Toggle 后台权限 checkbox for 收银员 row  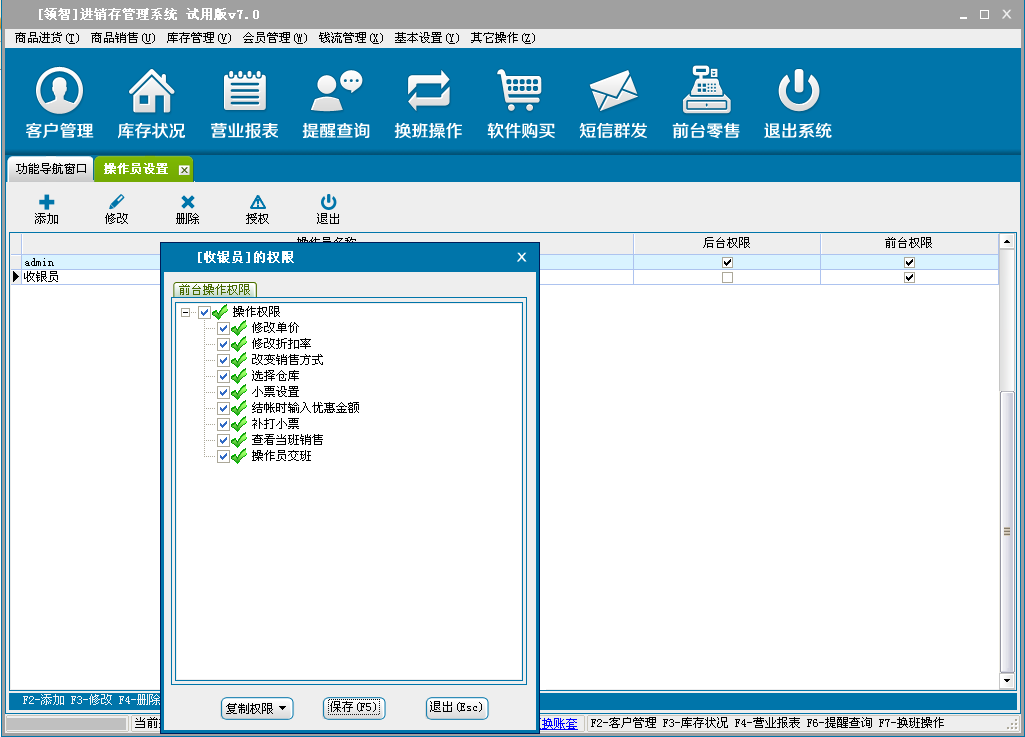[x=727, y=277]
